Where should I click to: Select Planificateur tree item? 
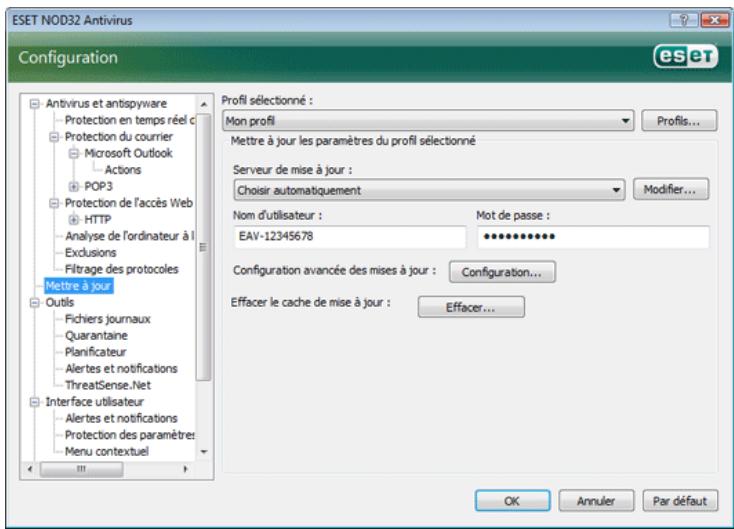point(95,352)
